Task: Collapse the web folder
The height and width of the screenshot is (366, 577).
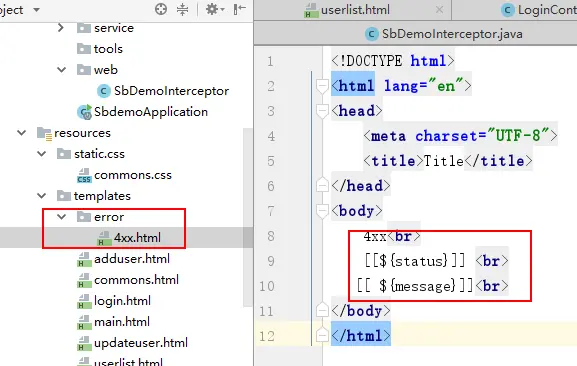Action: tap(61, 70)
